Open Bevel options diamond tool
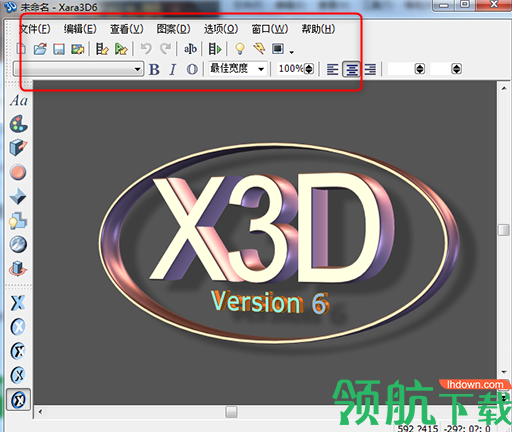The width and height of the screenshot is (512, 432). coord(18,196)
